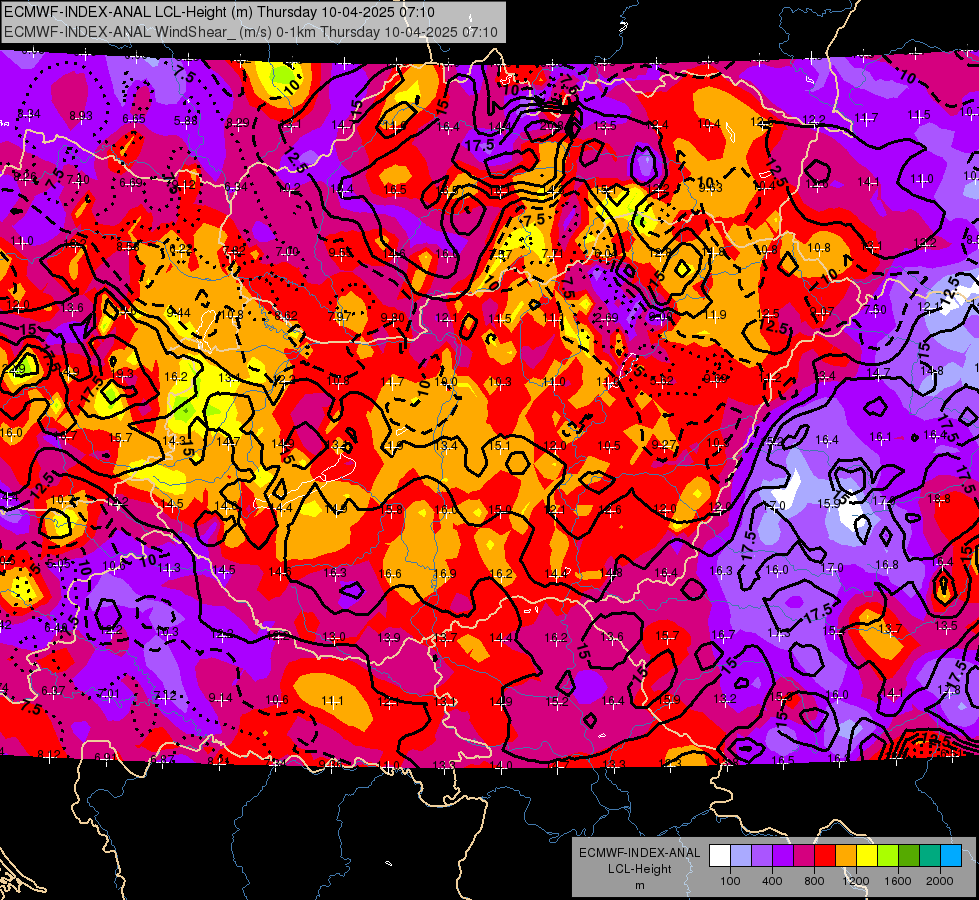Click the legend's LCL-Height caption
Viewport: 979px width, 900px height.
click(x=639, y=869)
